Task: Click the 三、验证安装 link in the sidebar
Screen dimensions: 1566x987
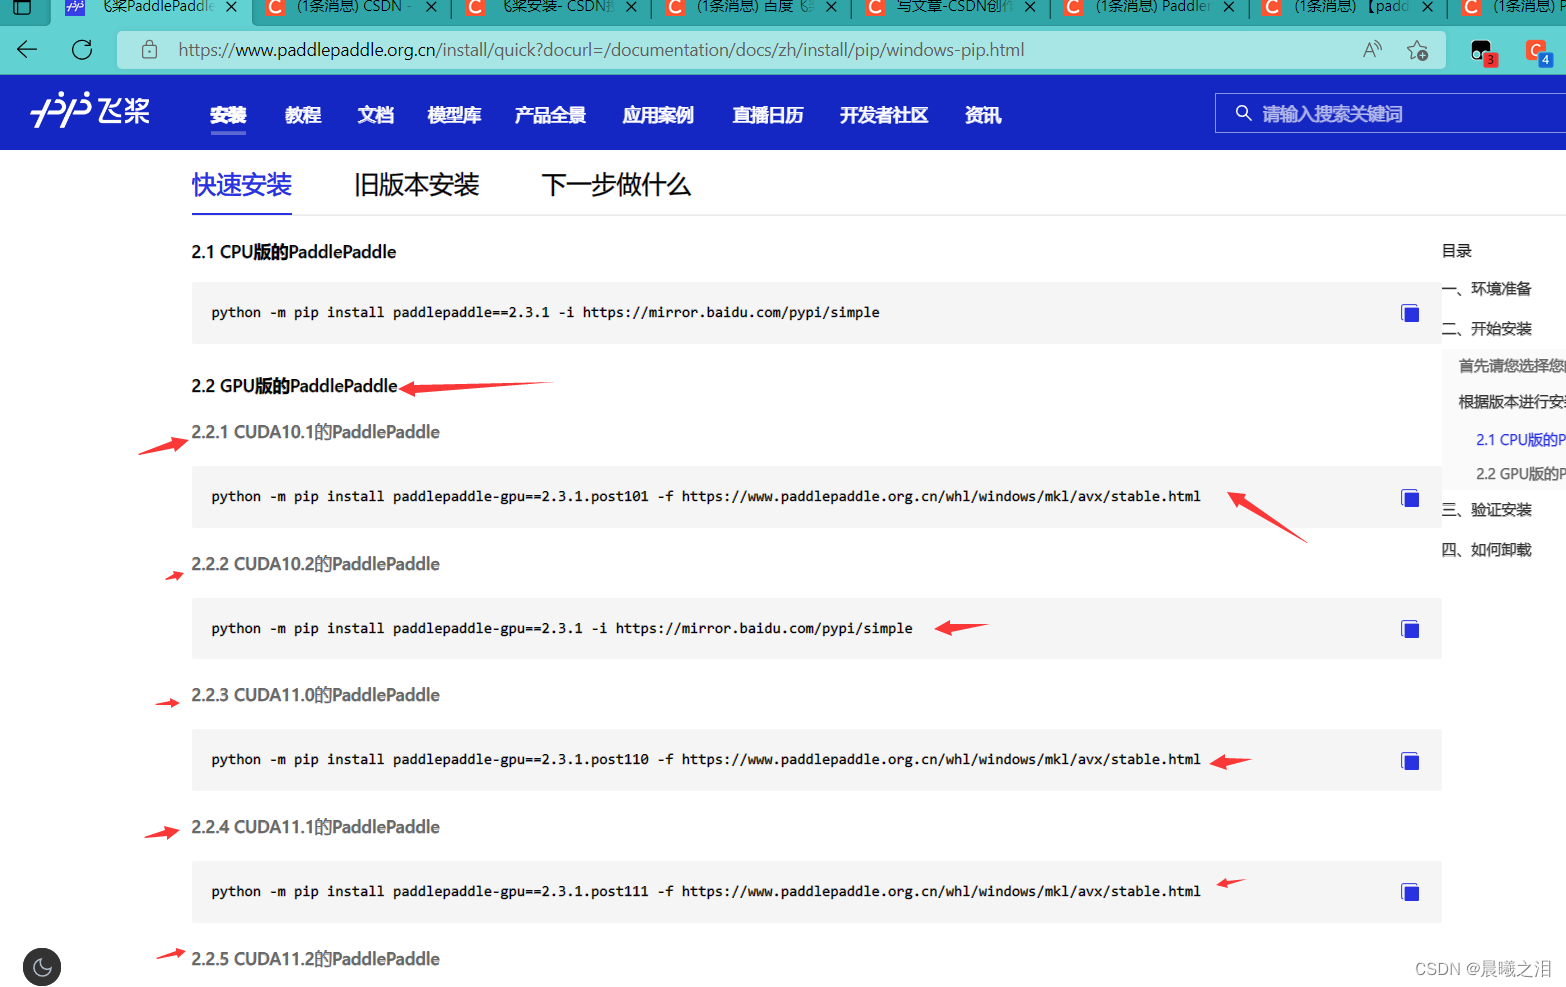Action: [1489, 510]
